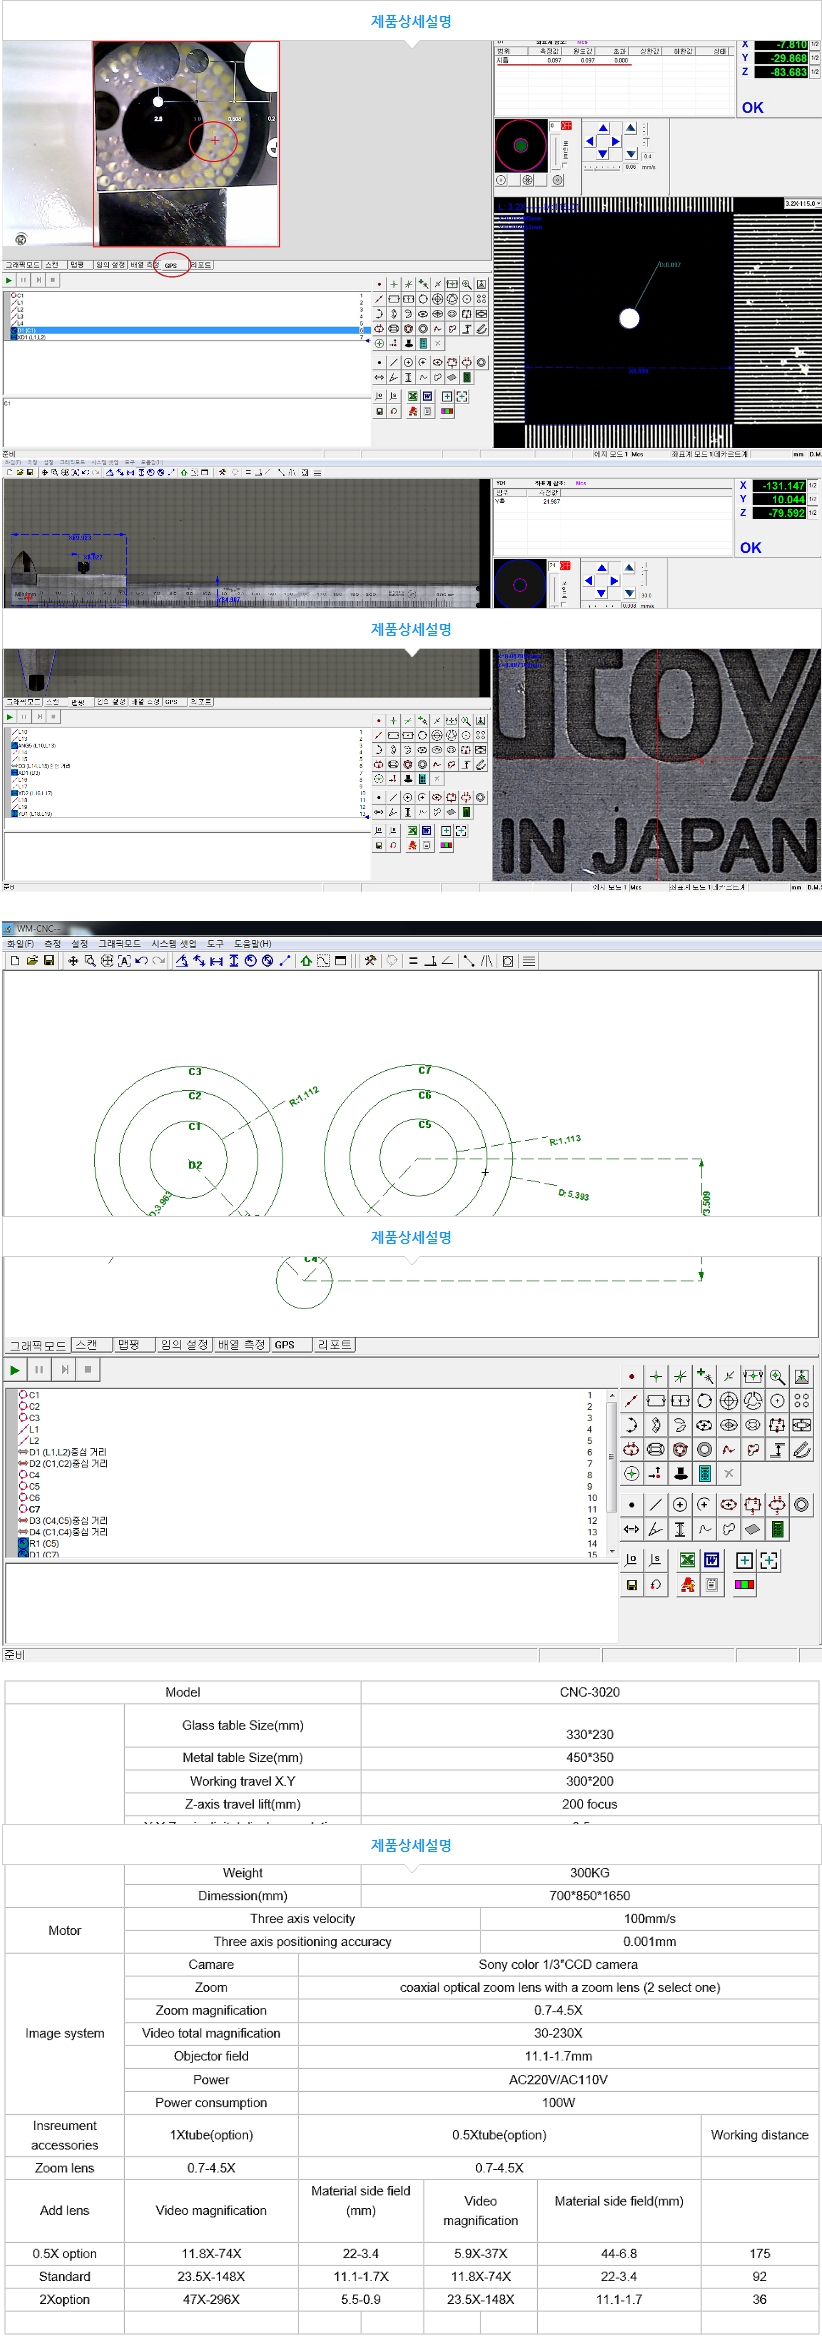The height and width of the screenshot is (2340, 822).
Task: Click the green Play button above the C1 list
Action: pyautogui.click(x=15, y=1369)
